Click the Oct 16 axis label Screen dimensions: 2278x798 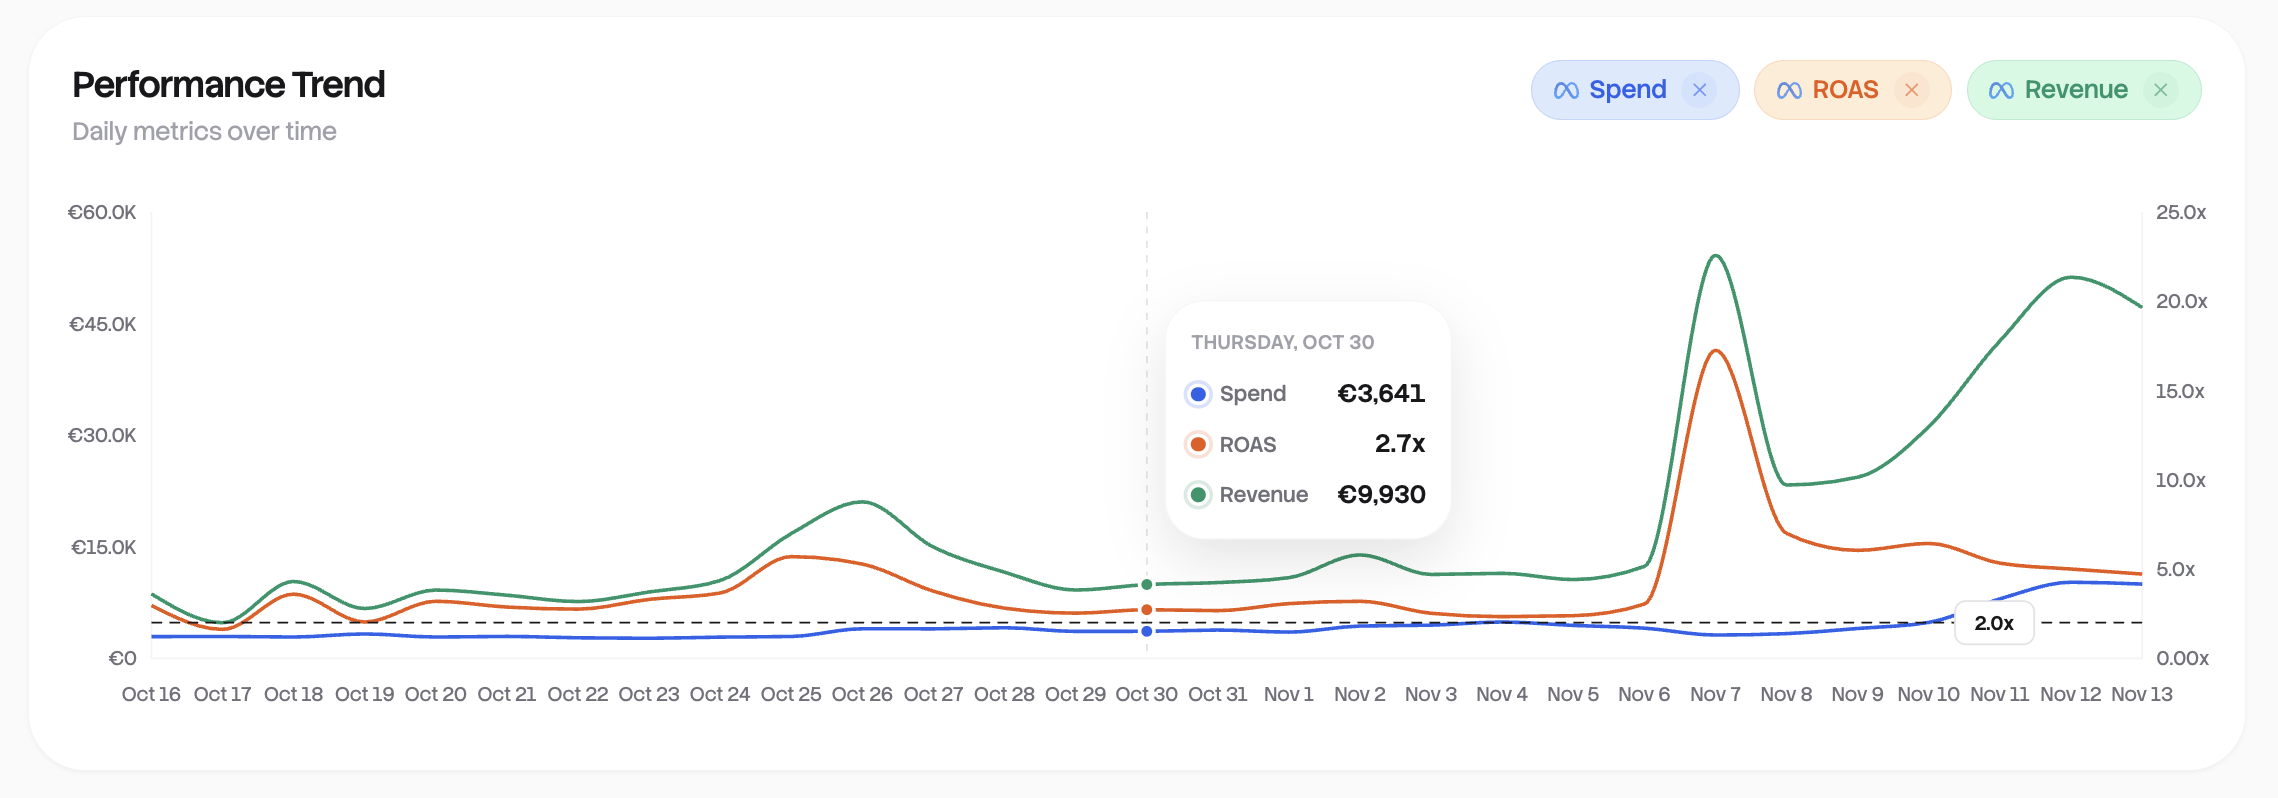151,694
